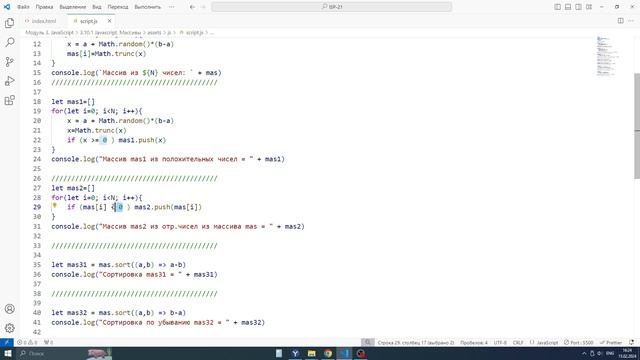Viewport: 640px width, 360px height.
Task: Click the split editor right icon
Action: coord(620,21)
